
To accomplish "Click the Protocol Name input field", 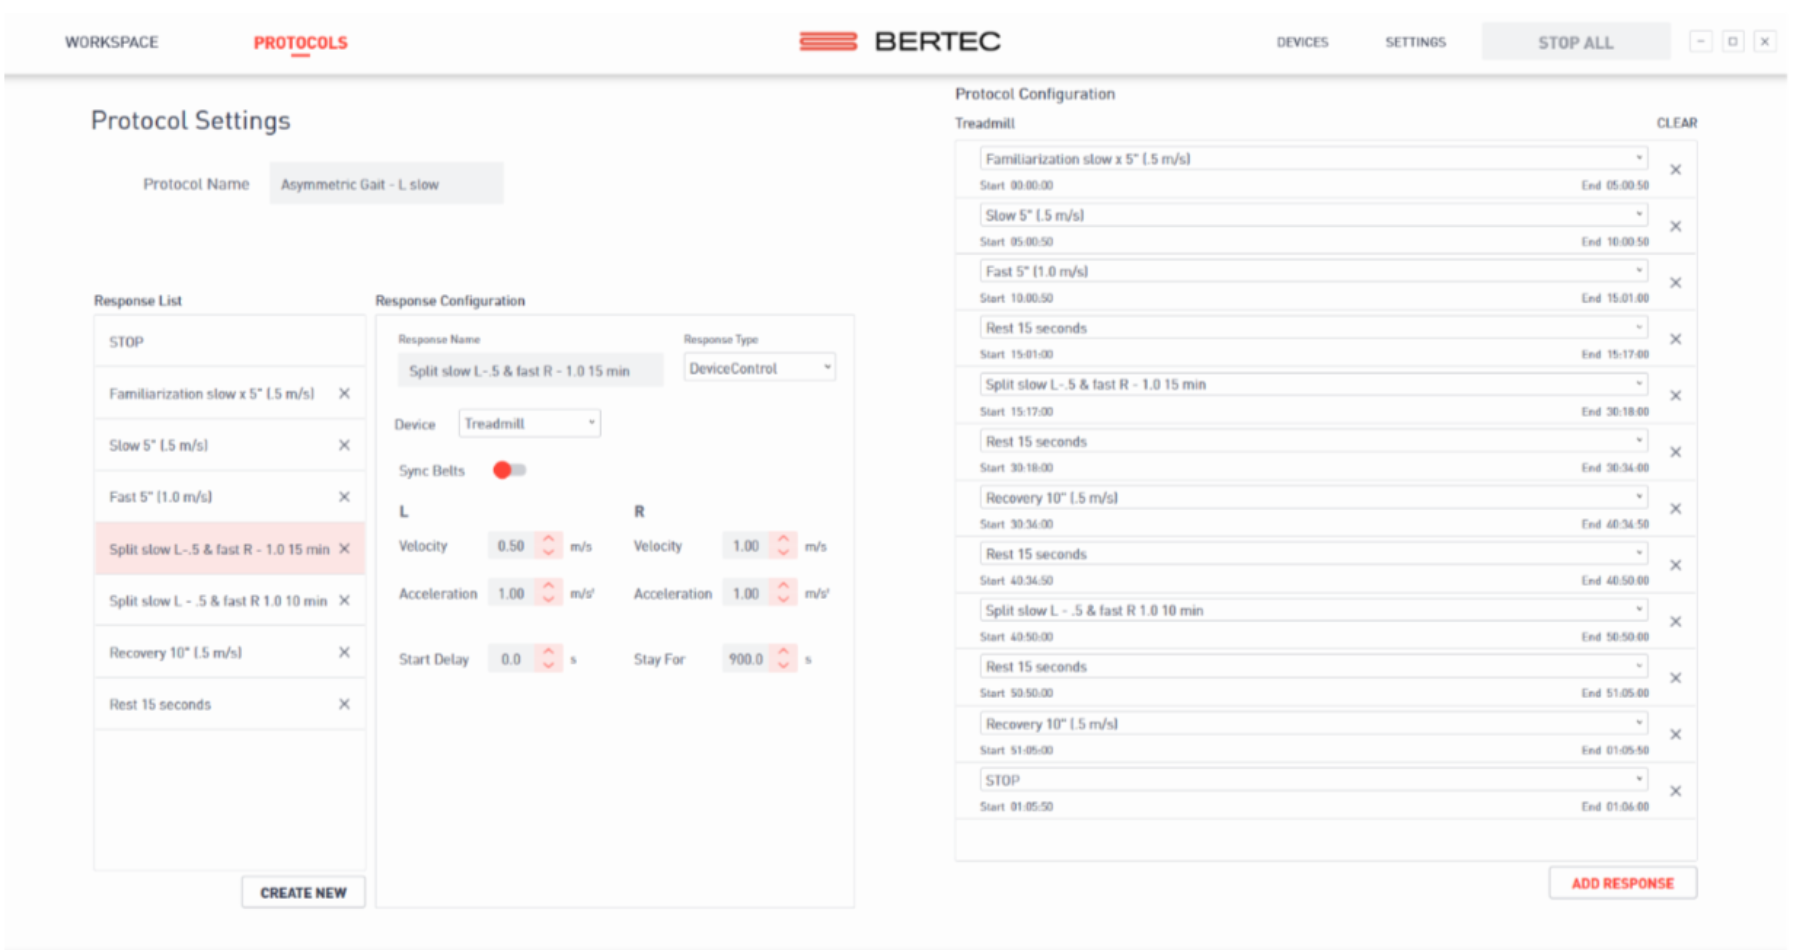I will click(x=386, y=183).
